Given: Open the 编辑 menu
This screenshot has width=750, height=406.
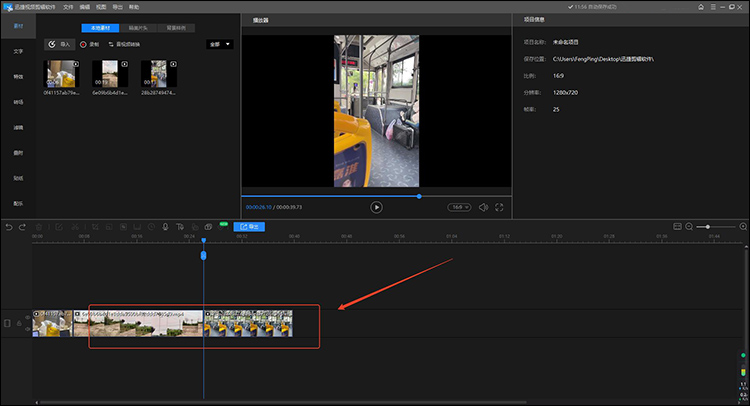Looking at the screenshot, I should click(x=85, y=7).
